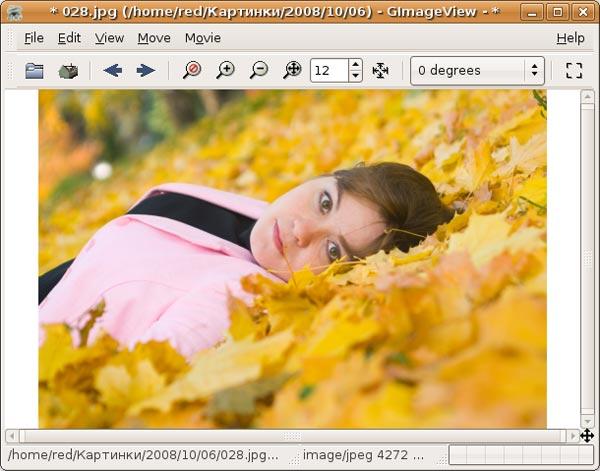Decrease zoom value with the down stepper

pos(355,76)
